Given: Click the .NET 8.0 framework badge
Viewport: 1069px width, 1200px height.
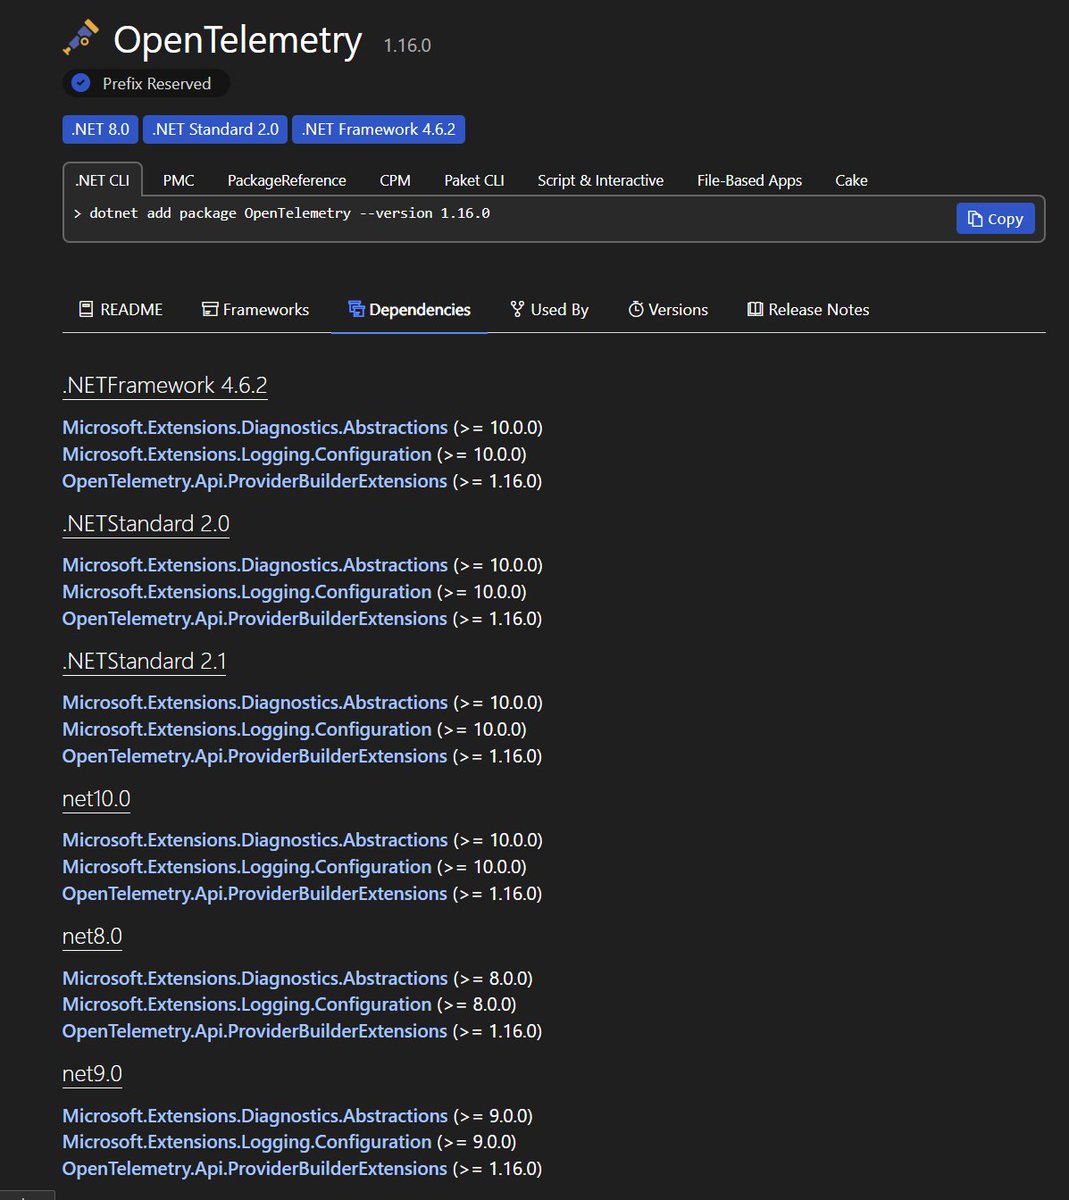Looking at the screenshot, I should point(100,129).
